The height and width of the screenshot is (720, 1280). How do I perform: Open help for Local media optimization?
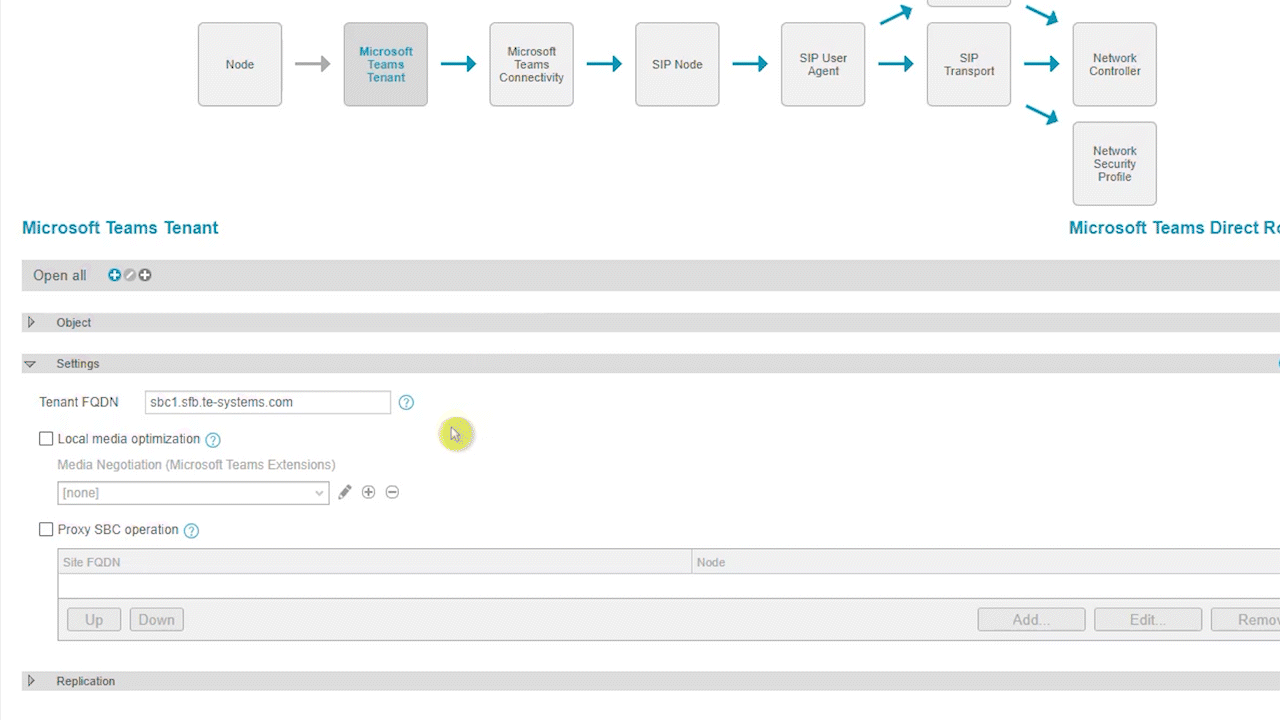213,439
